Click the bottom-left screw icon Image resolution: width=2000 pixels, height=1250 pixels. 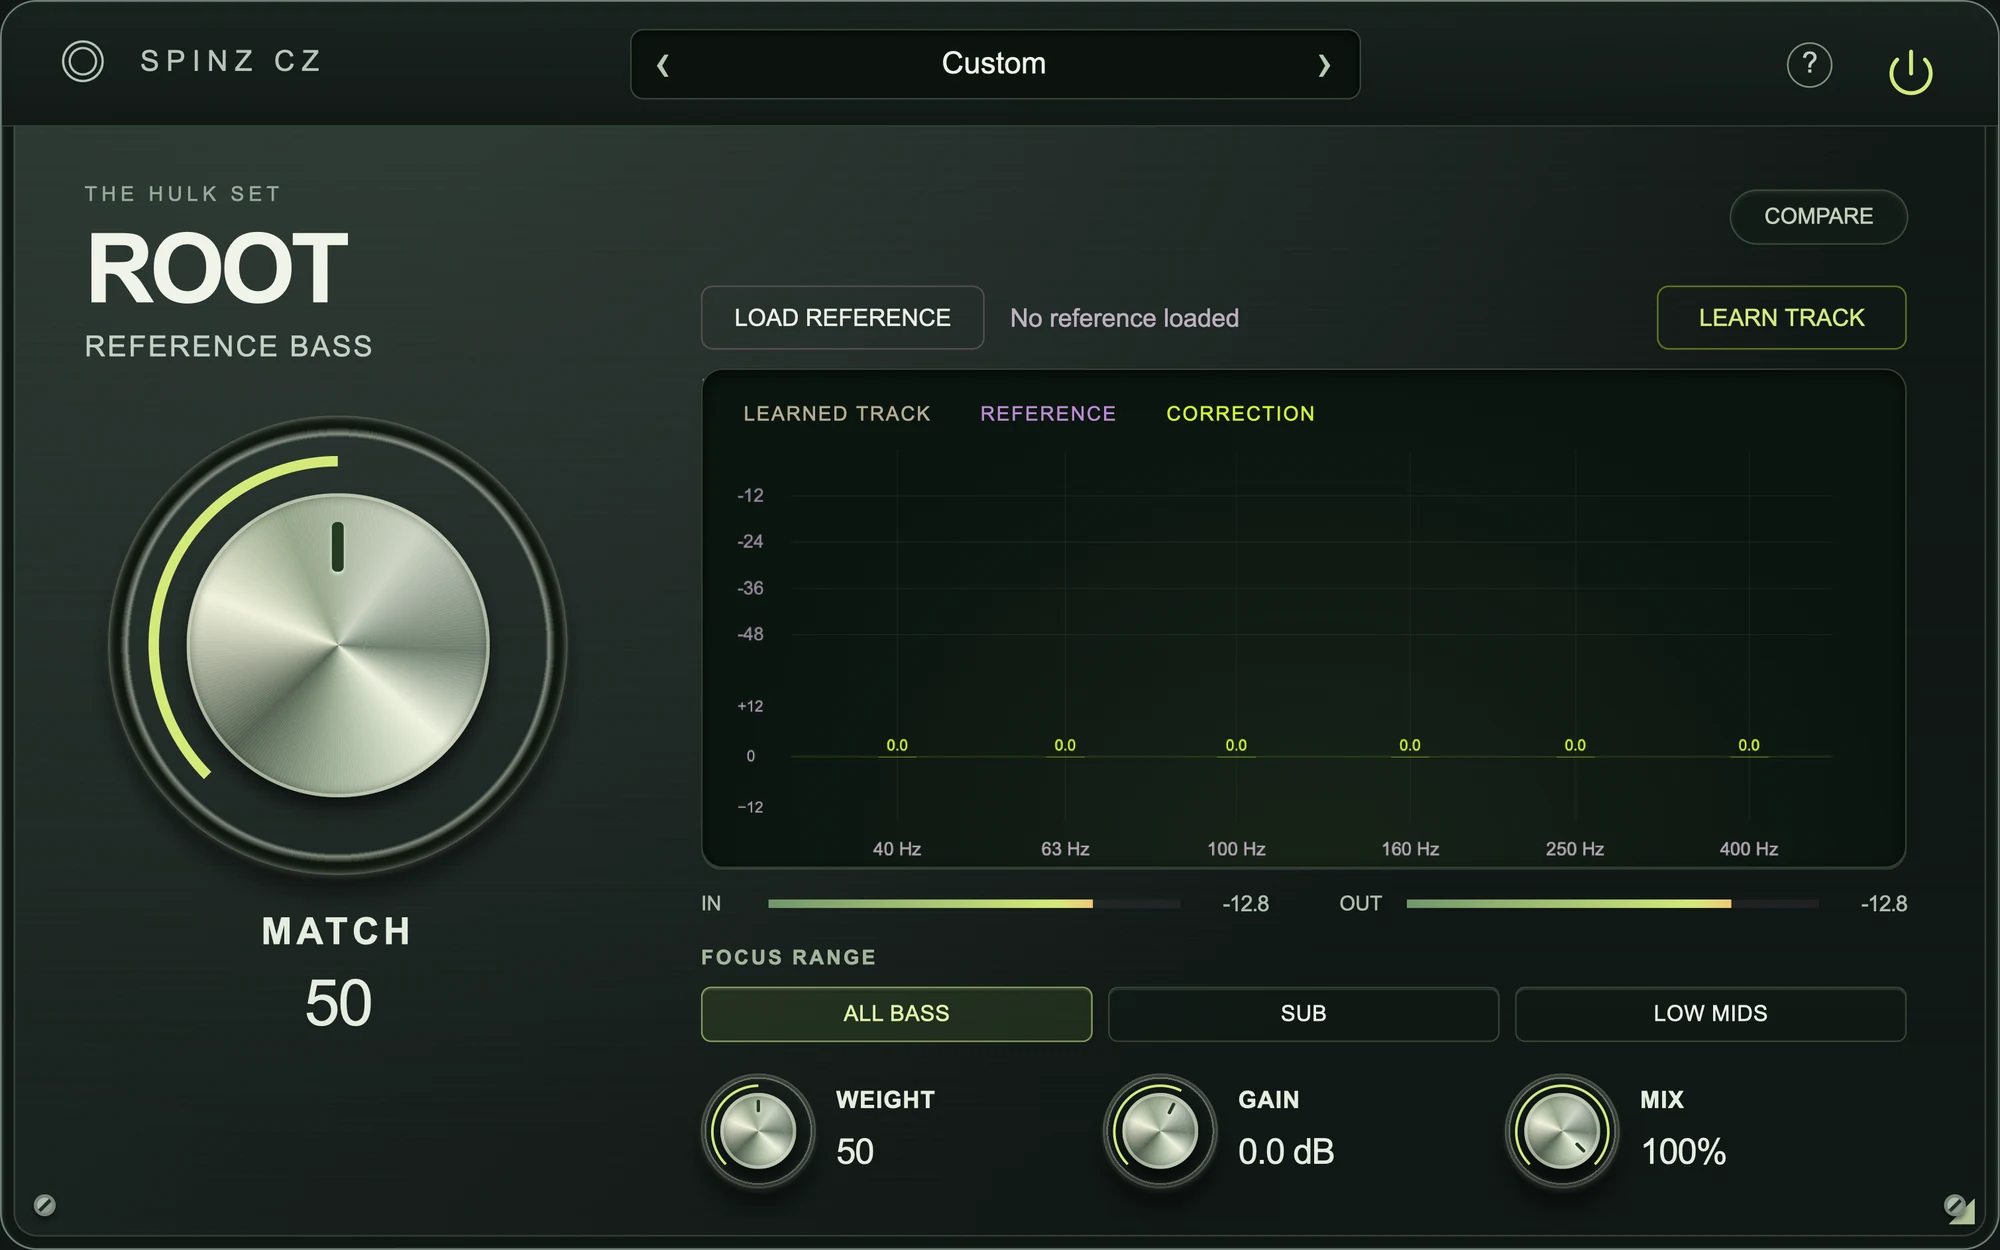coord(44,1205)
